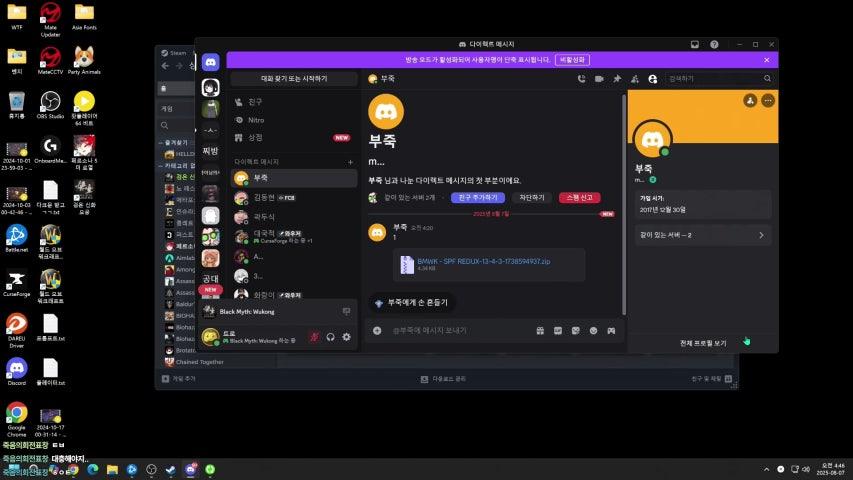Image resolution: width=853 pixels, height=480 pixels.
Task: Add friends to DM icon in header
Action: coord(635,79)
